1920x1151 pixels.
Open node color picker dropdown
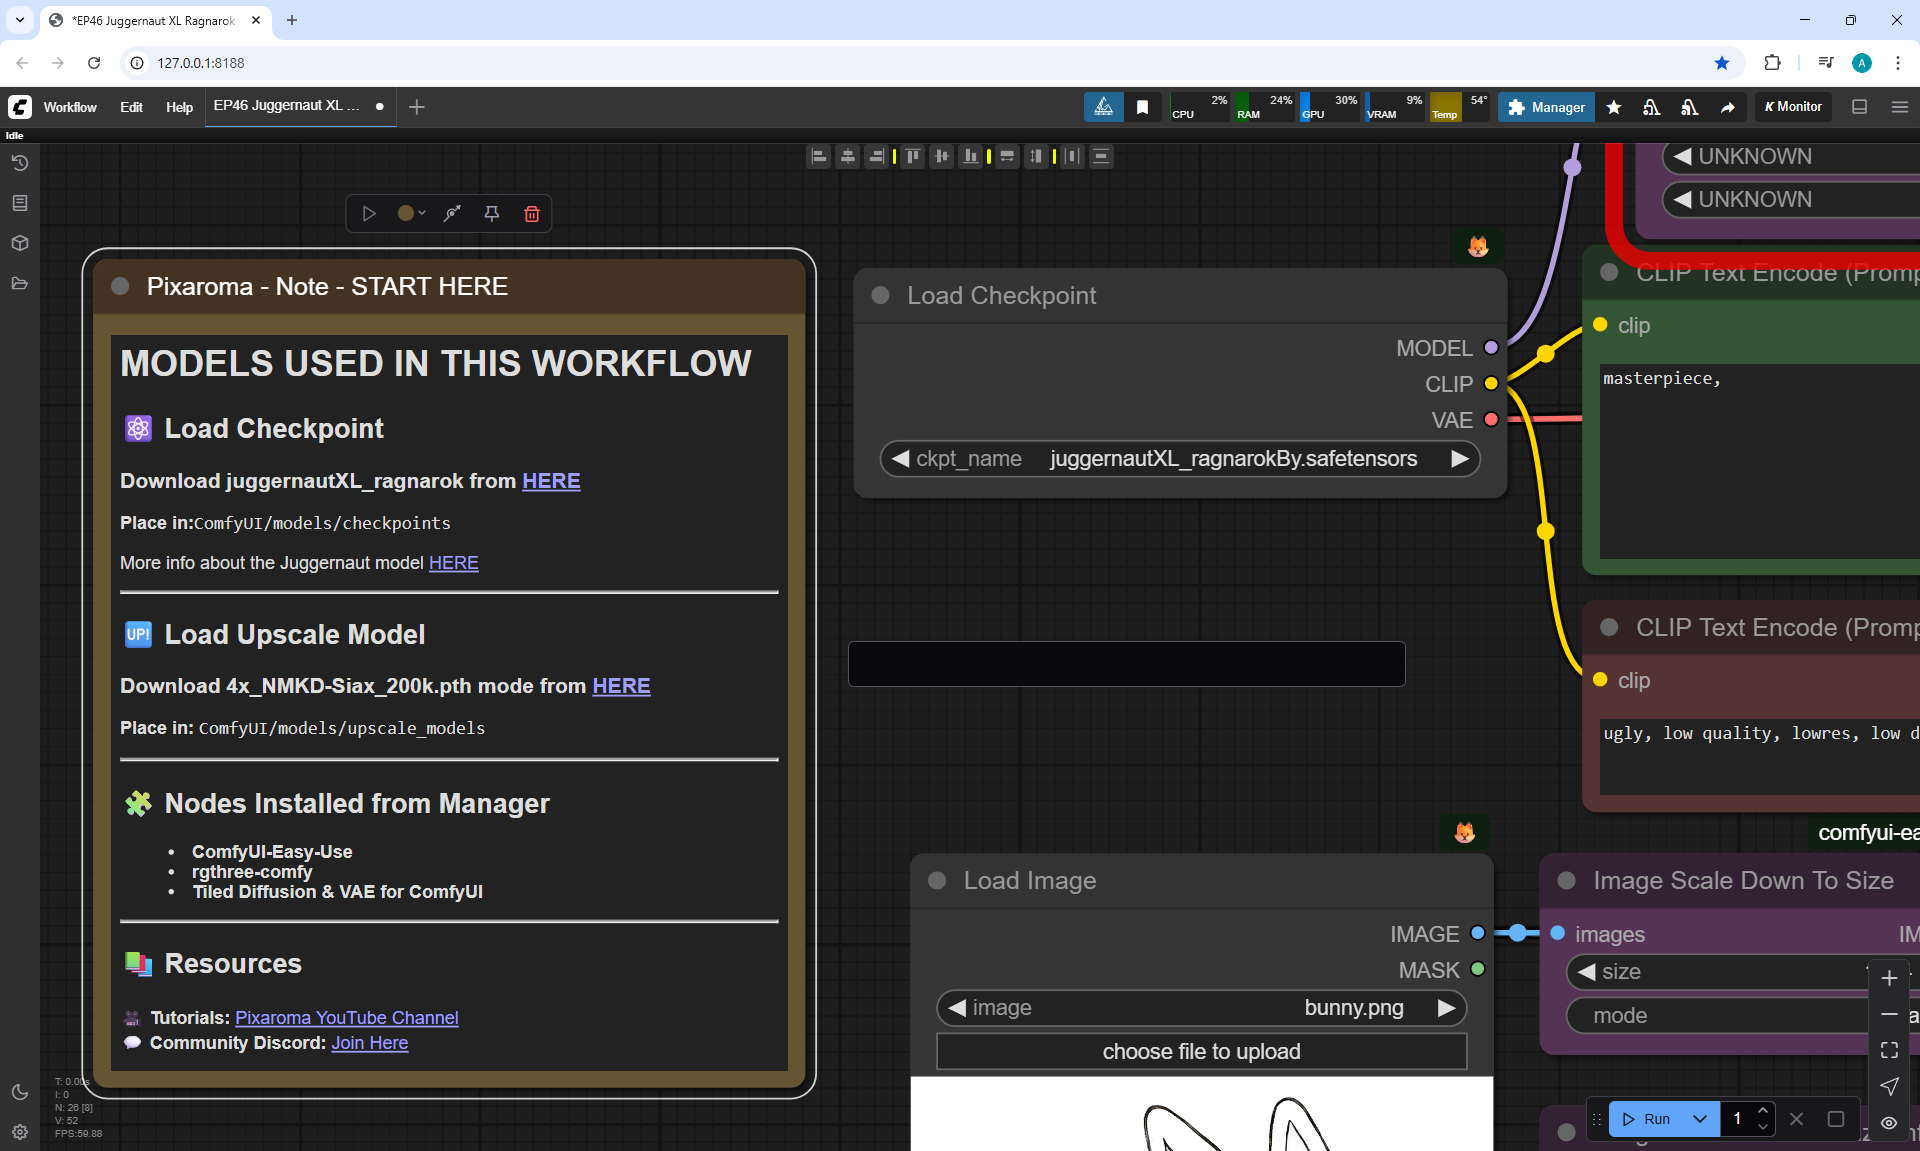(411, 213)
